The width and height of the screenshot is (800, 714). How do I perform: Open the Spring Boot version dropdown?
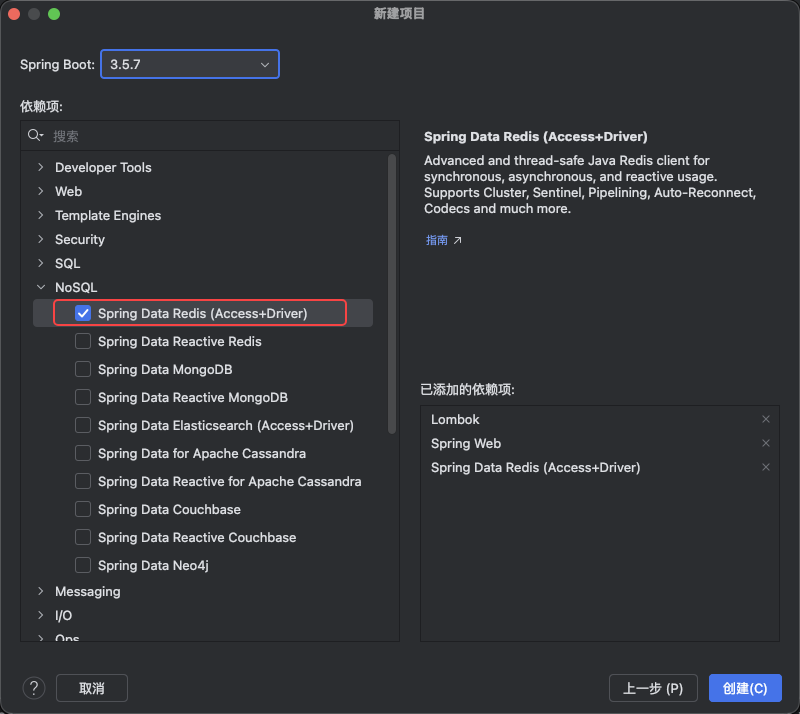click(189, 64)
